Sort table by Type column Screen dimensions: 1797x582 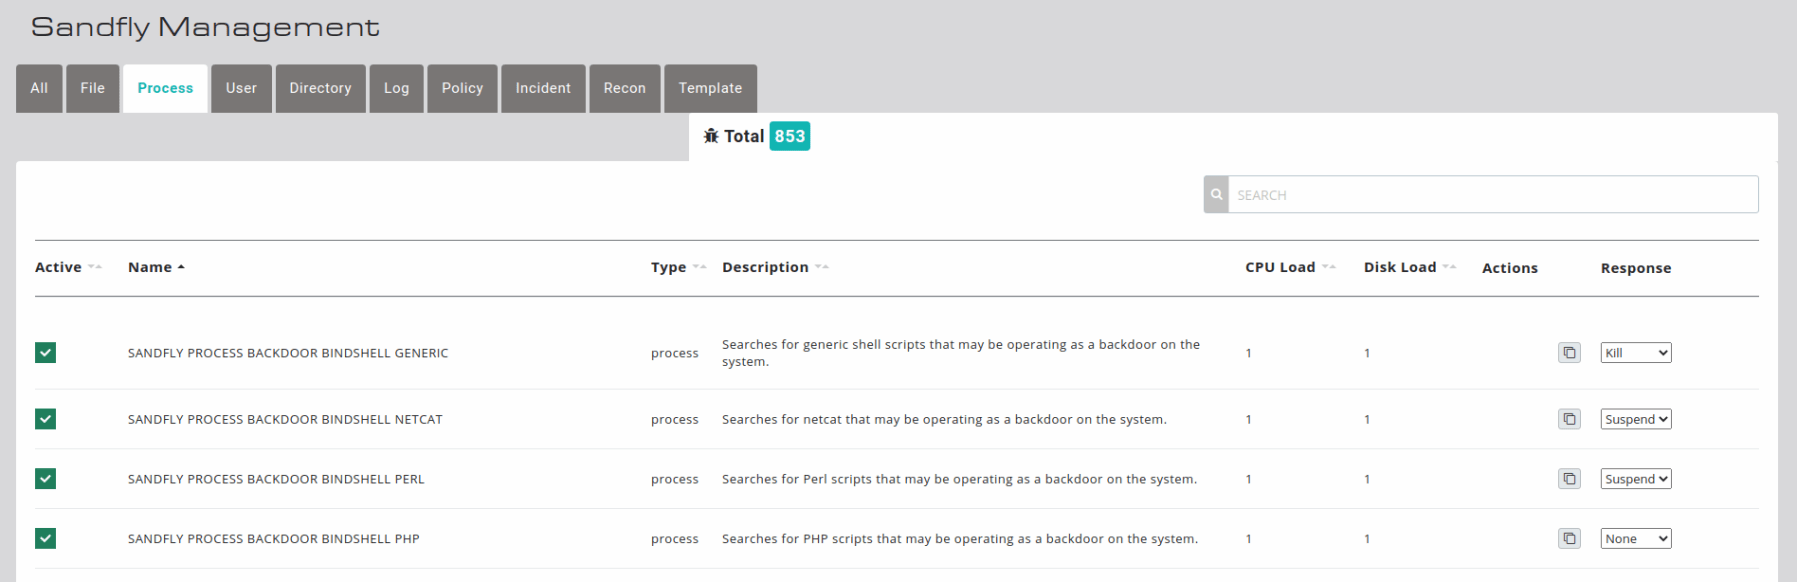pyautogui.click(x=678, y=267)
